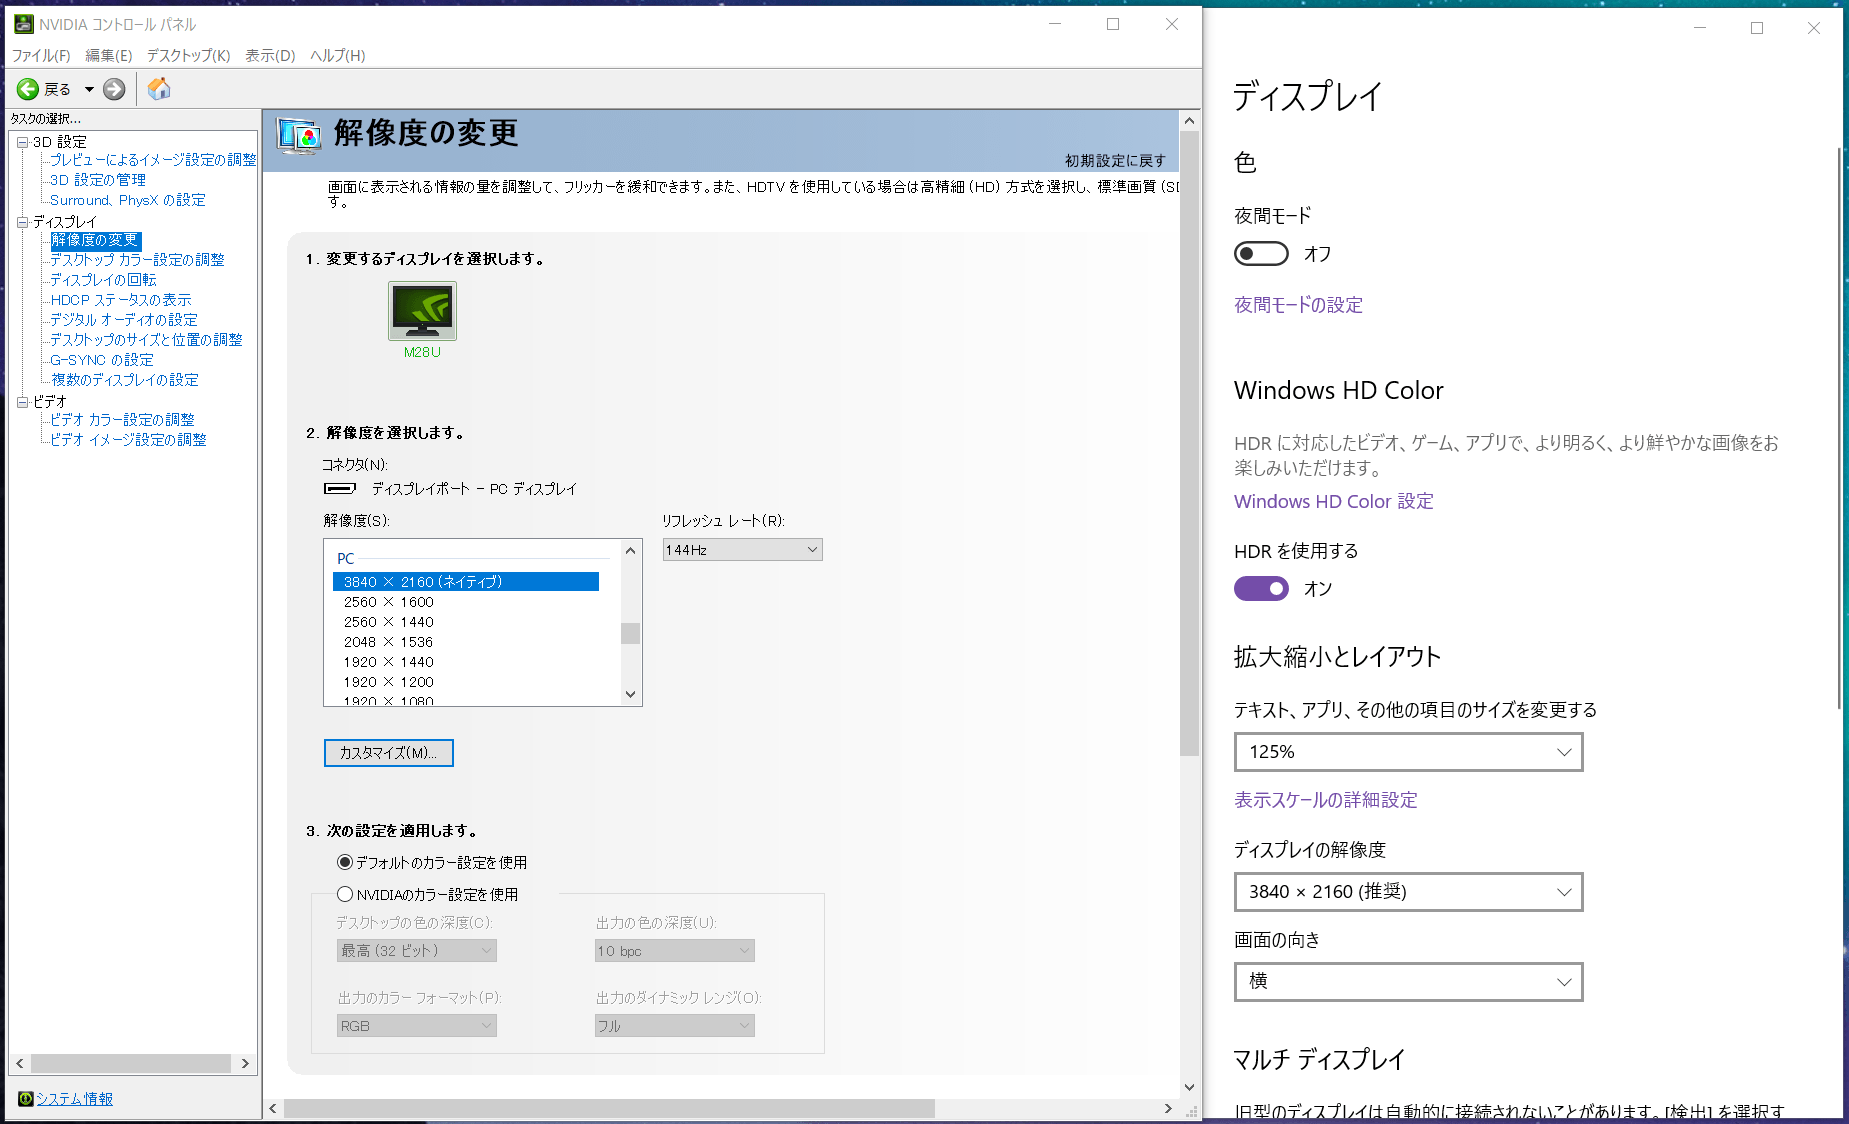This screenshot has width=1849, height=1124.
Task: Click main panel vertical scroll-down arrow
Action: pos(1189,1087)
